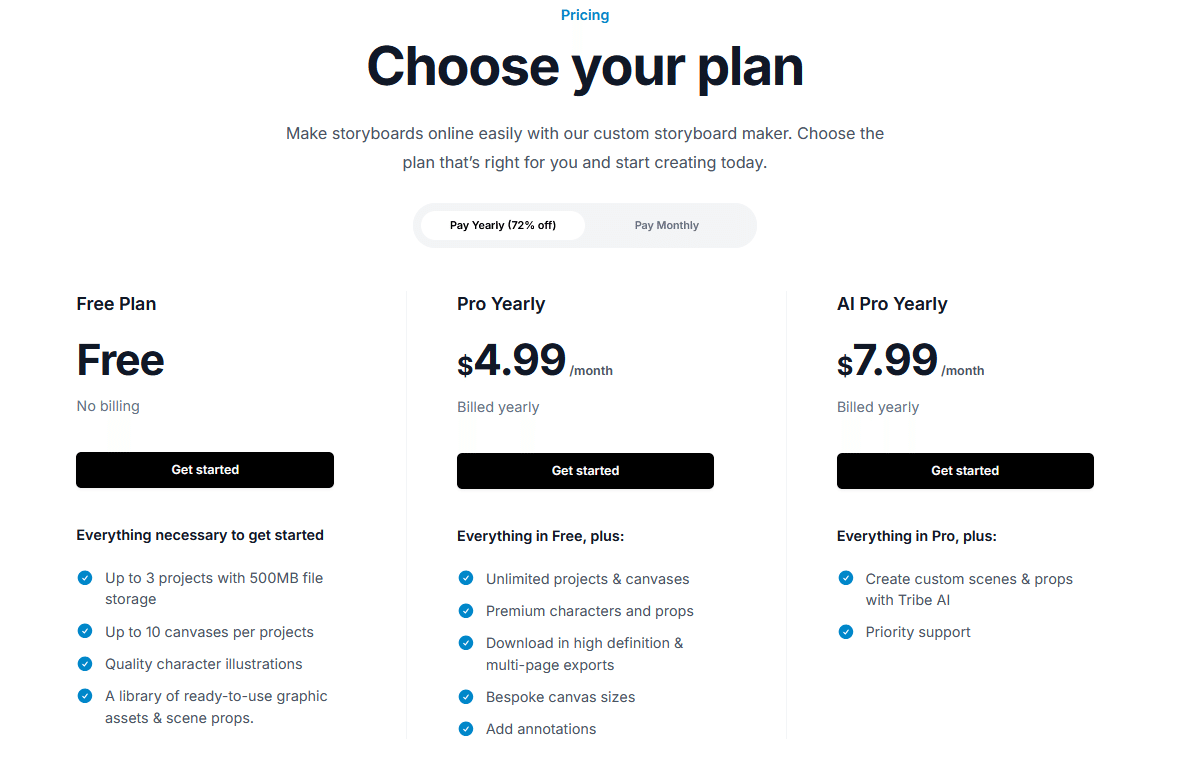
Task: Click the $7.99 AI Pro Yearly price
Action: coord(892,360)
